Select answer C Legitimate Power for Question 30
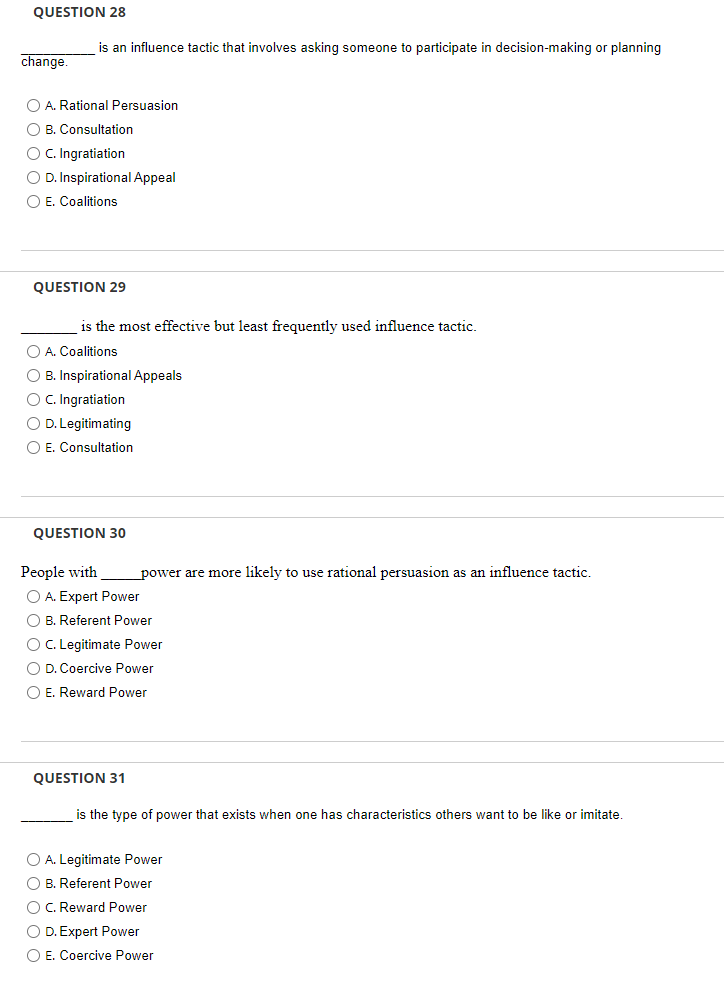This screenshot has width=724, height=1000. point(33,644)
